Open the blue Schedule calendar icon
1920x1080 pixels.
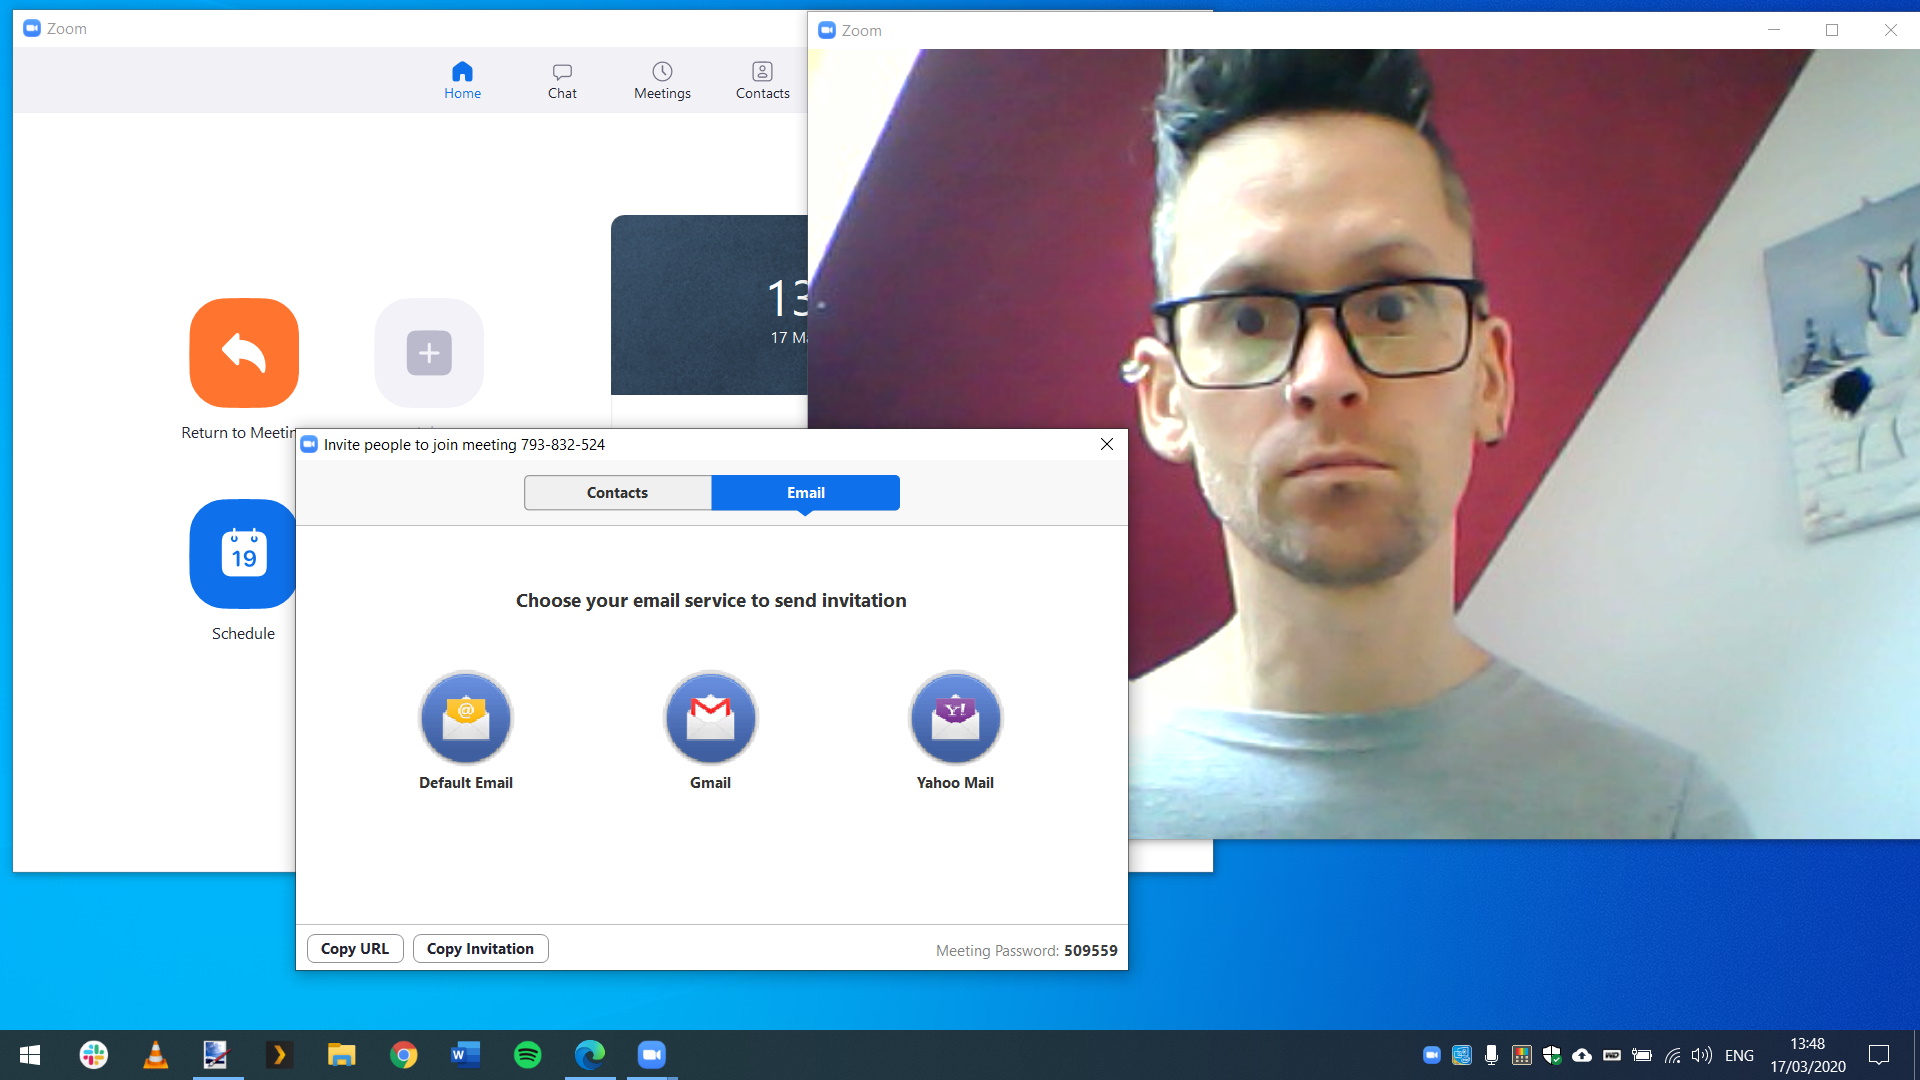[243, 554]
